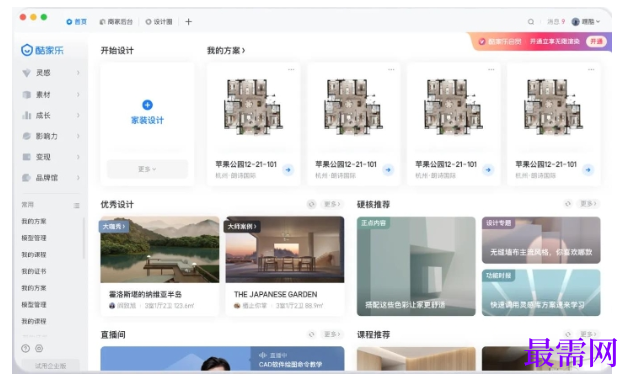Open the user account dropdown at top right
Image resolution: width=636 pixels, height=384 pixels.
click(586, 21)
